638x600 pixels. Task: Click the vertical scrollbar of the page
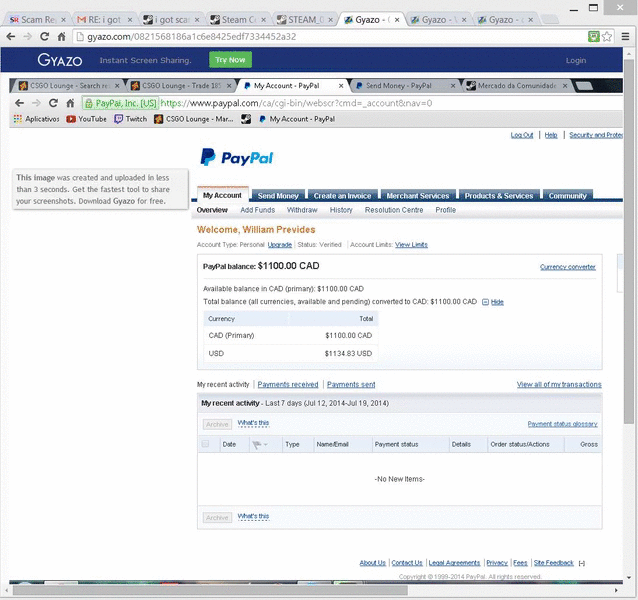[629, 242]
